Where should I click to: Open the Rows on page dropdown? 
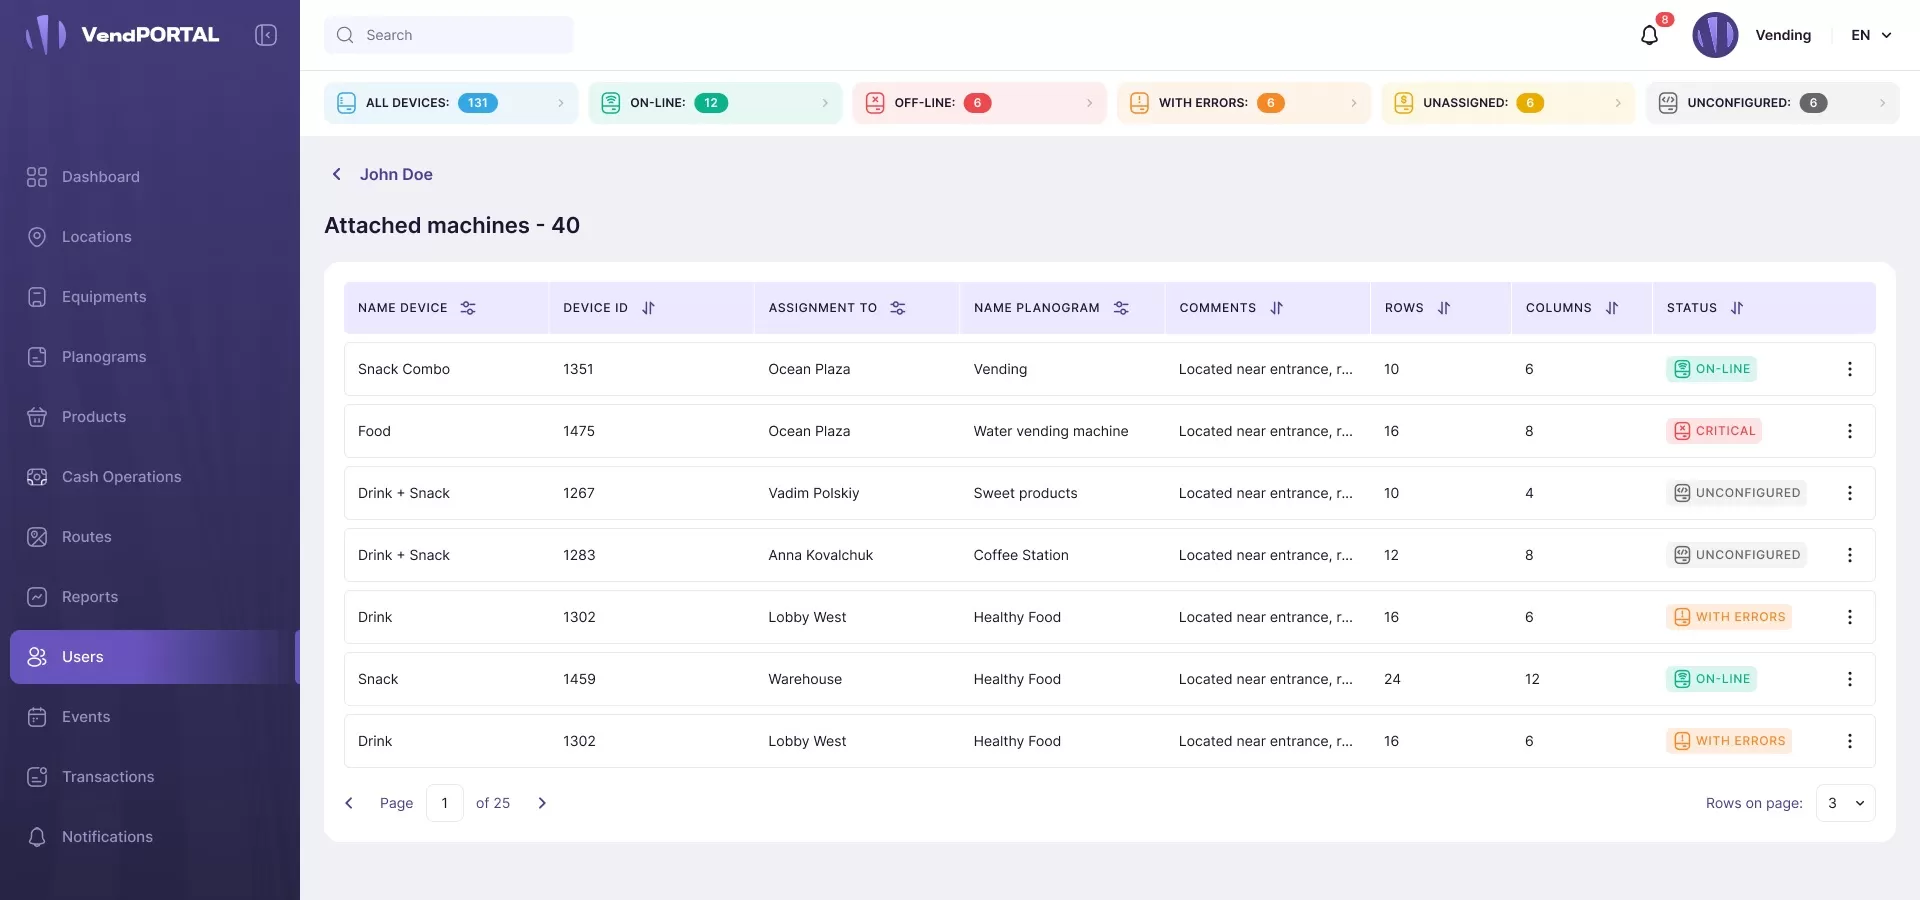pyautogui.click(x=1845, y=803)
